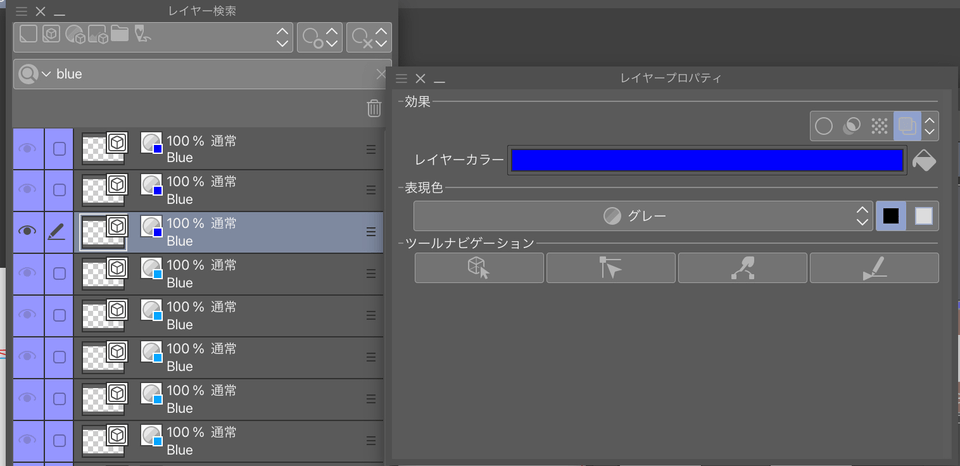Close the Layer Search panel
The image size is (960, 466).
[40, 12]
